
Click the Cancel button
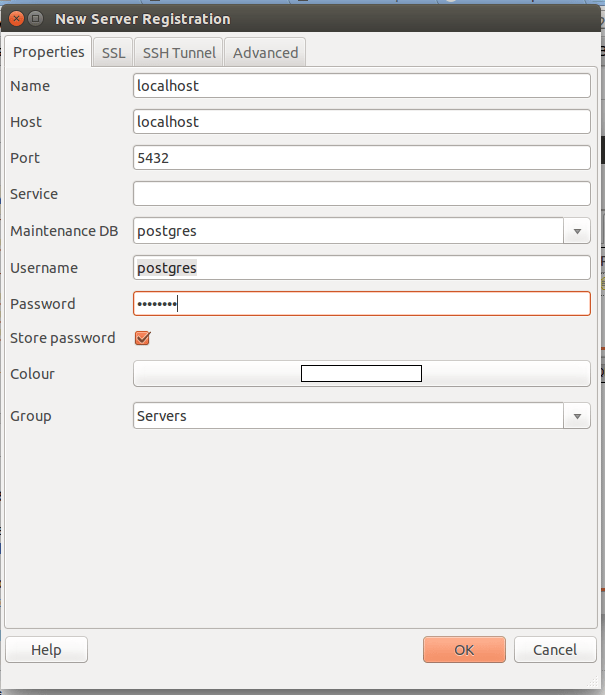point(555,650)
